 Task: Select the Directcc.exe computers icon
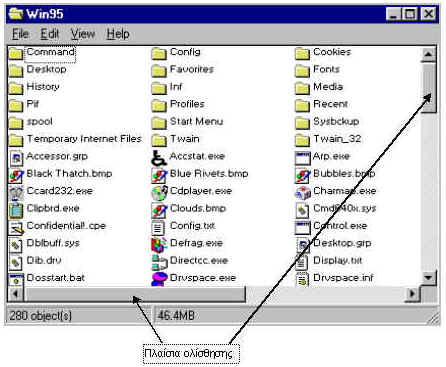[159, 262]
